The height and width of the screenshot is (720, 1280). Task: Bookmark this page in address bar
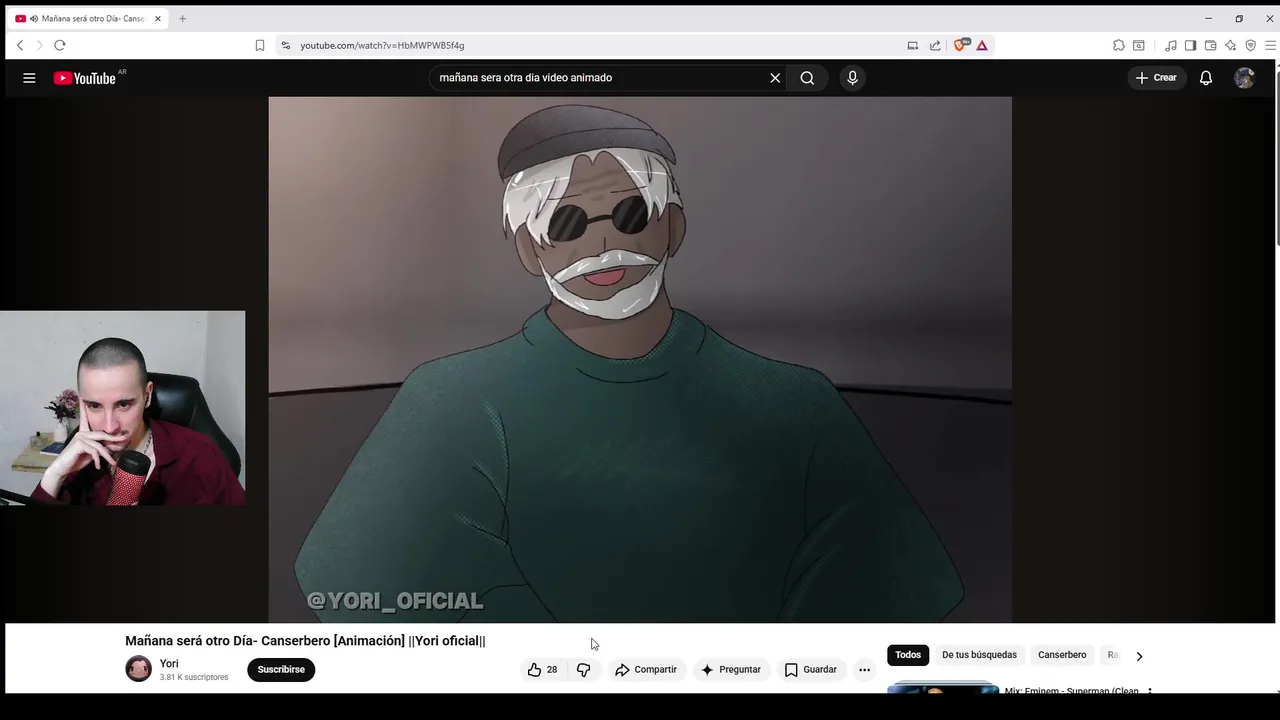260,45
